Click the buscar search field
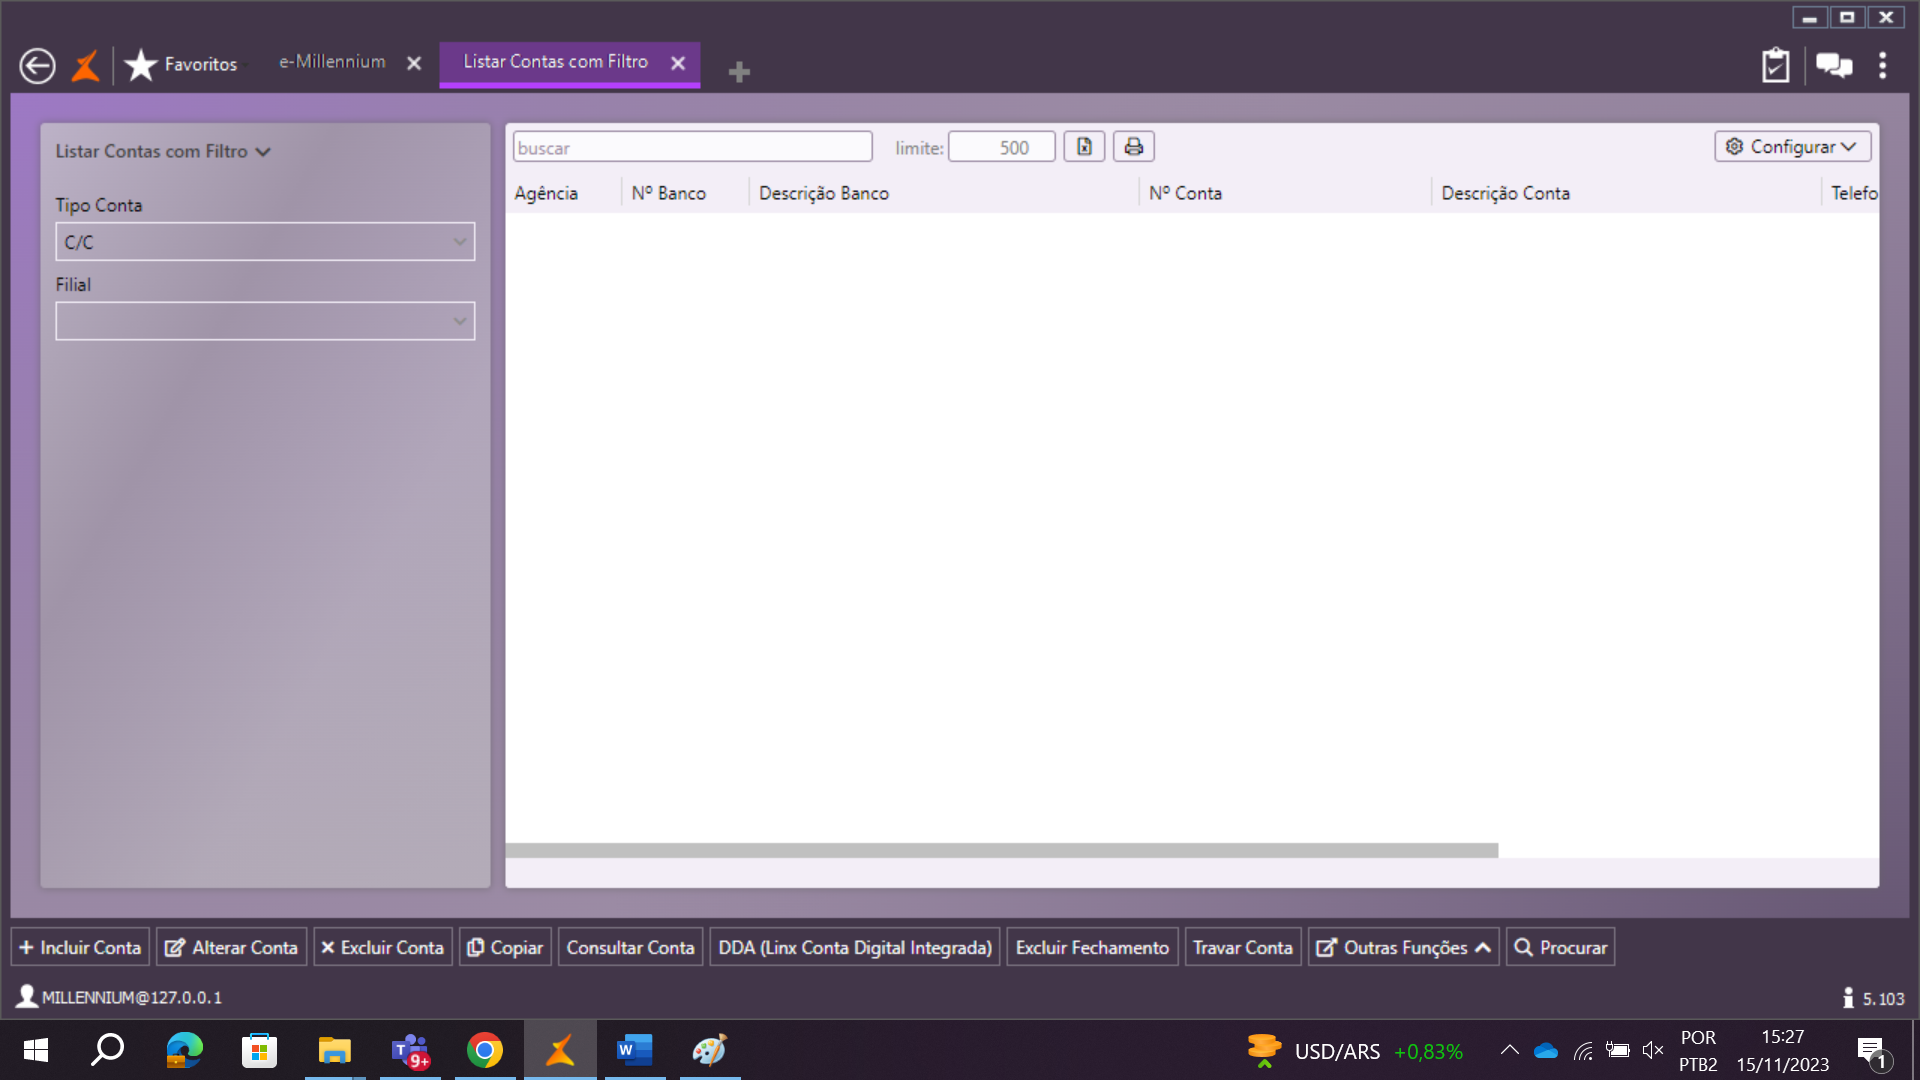The image size is (1920, 1080). pos(692,147)
